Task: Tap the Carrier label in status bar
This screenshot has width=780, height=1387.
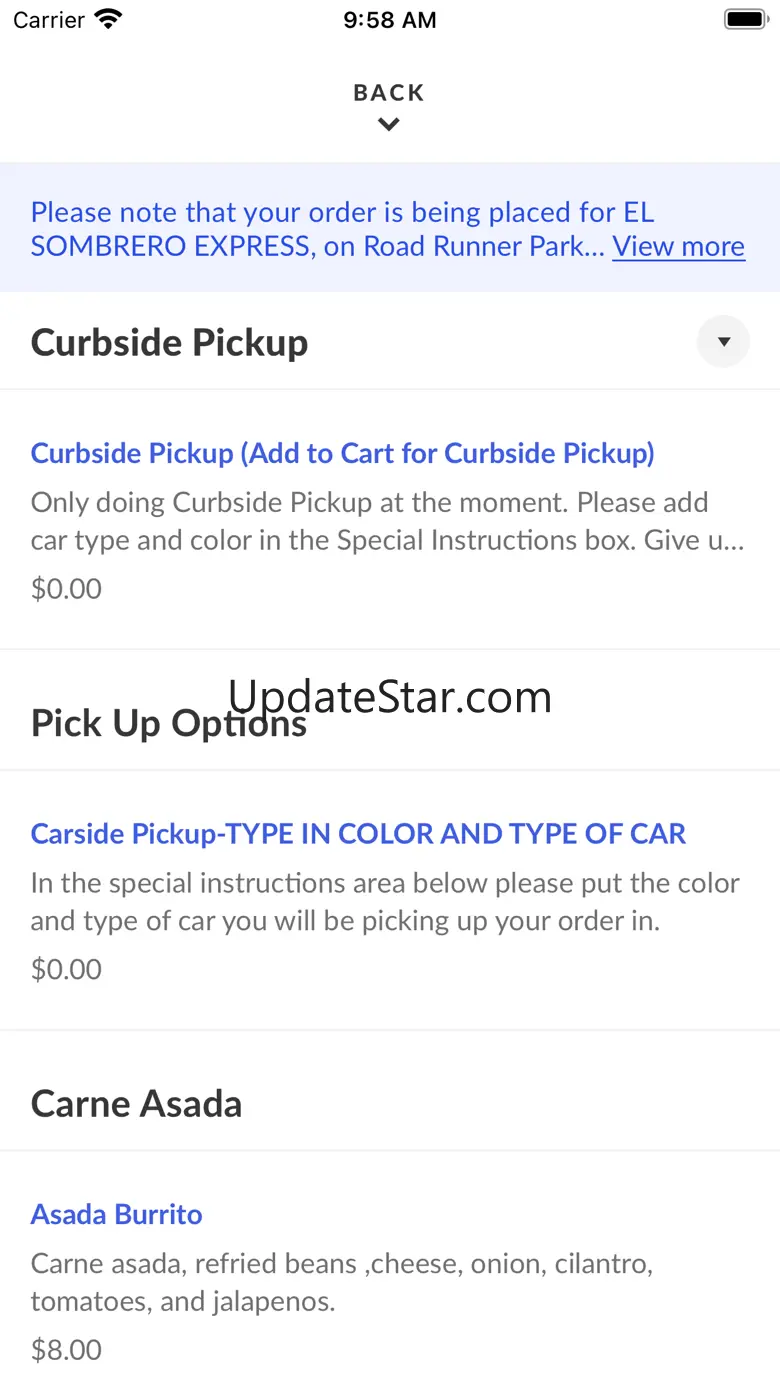Action: (x=49, y=20)
